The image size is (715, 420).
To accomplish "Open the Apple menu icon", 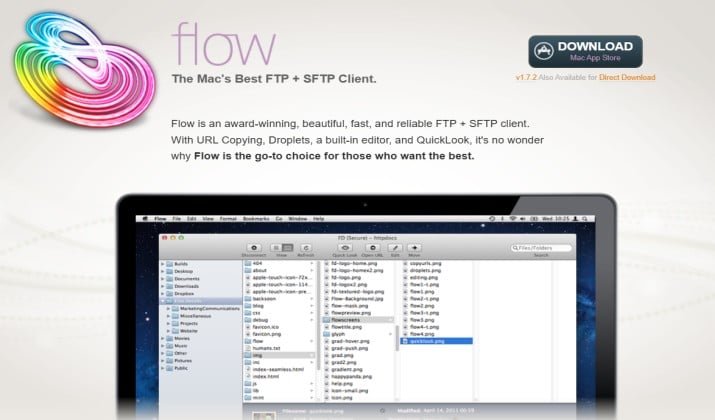I will coord(145,219).
